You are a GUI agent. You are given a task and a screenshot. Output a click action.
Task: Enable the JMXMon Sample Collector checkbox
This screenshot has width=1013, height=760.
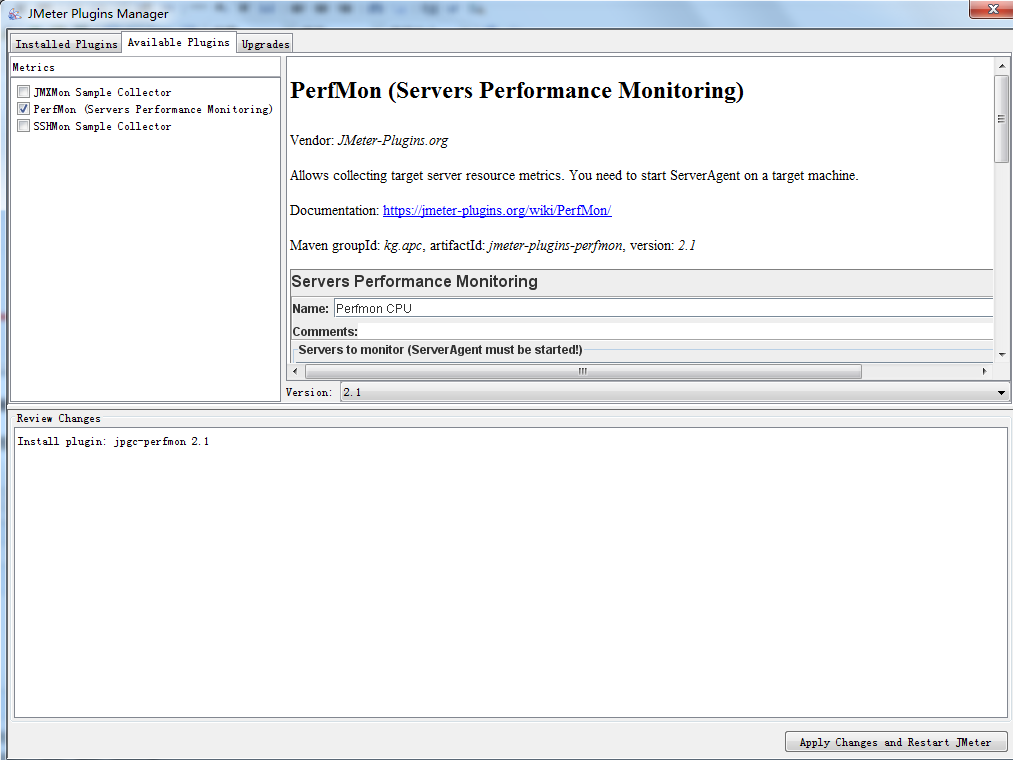click(x=23, y=92)
